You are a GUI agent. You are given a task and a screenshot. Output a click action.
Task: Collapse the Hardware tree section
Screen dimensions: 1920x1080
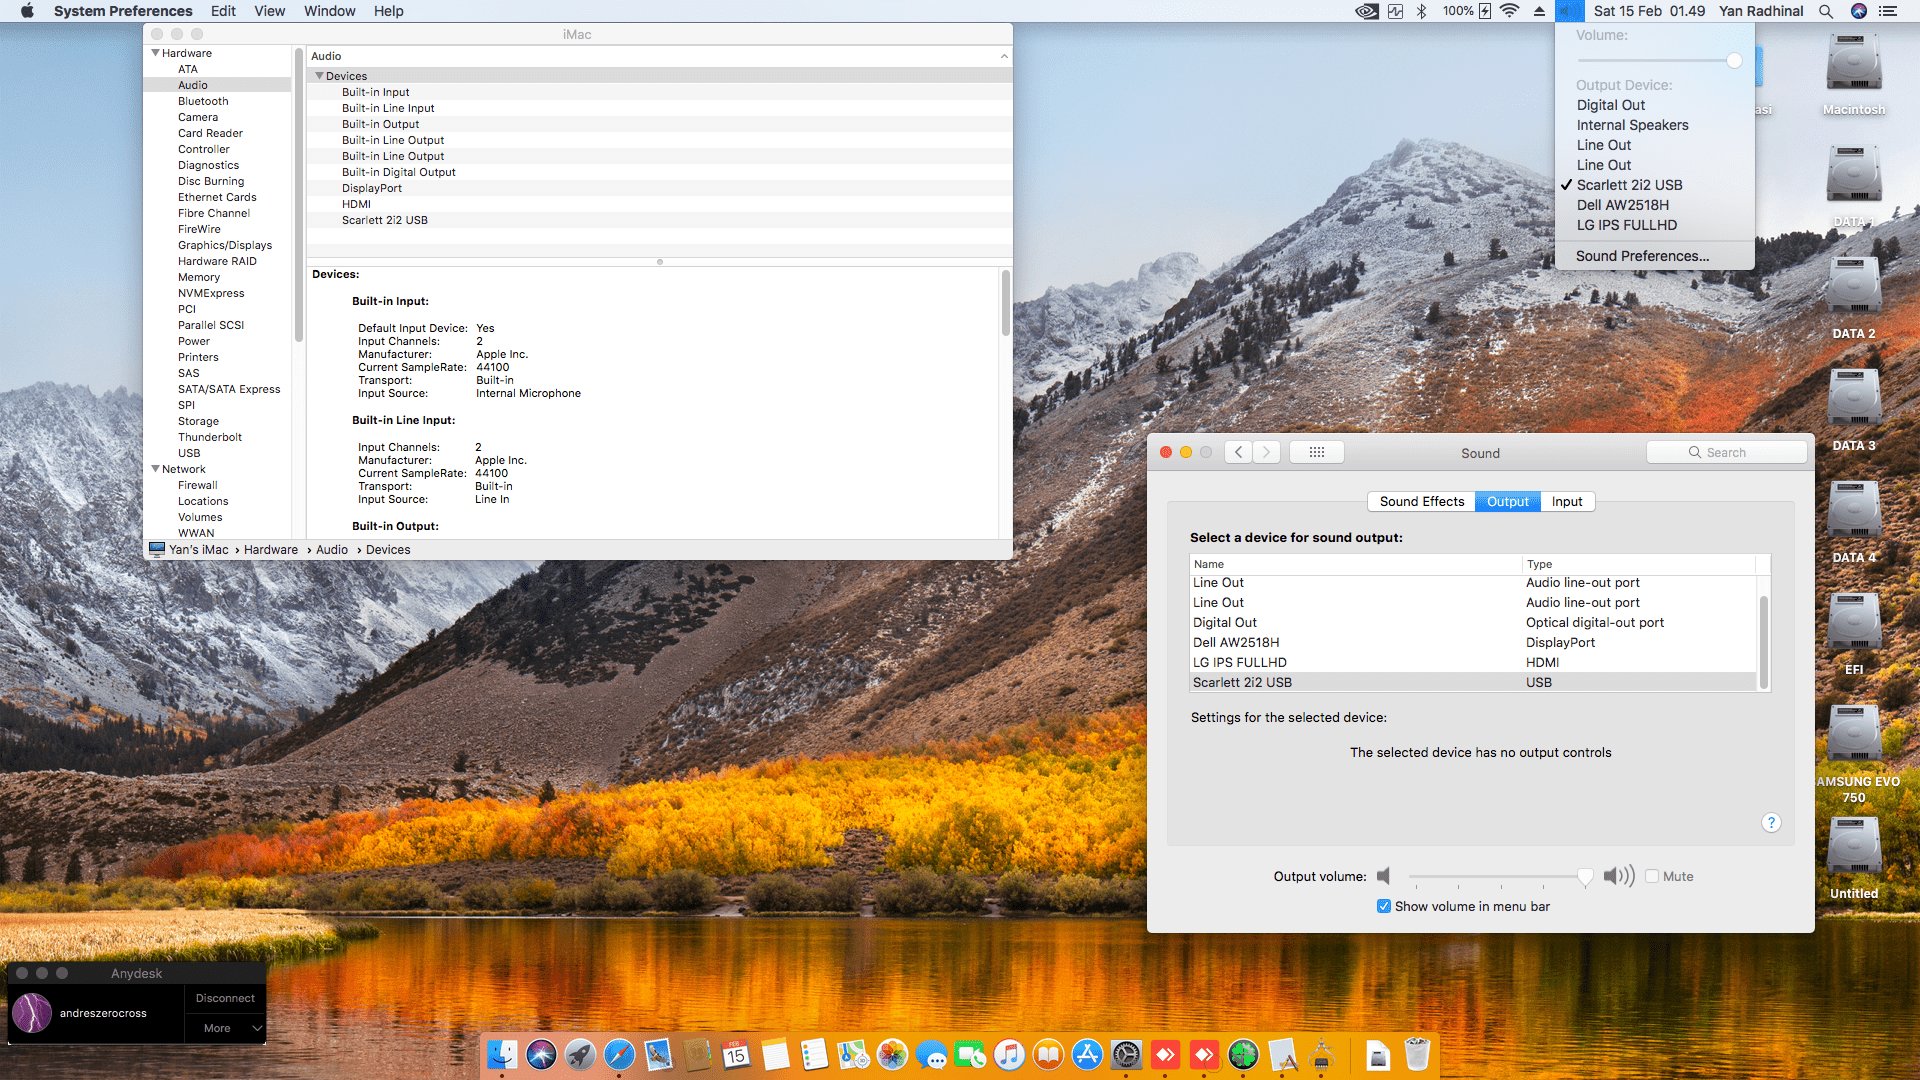coord(155,53)
